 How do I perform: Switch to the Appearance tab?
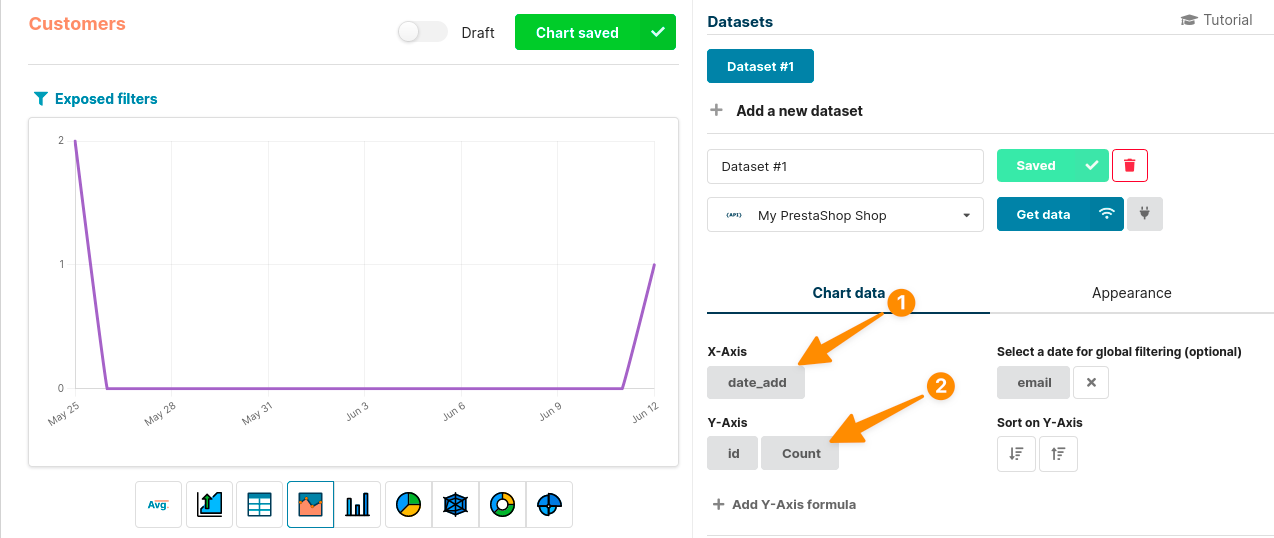[1131, 293]
